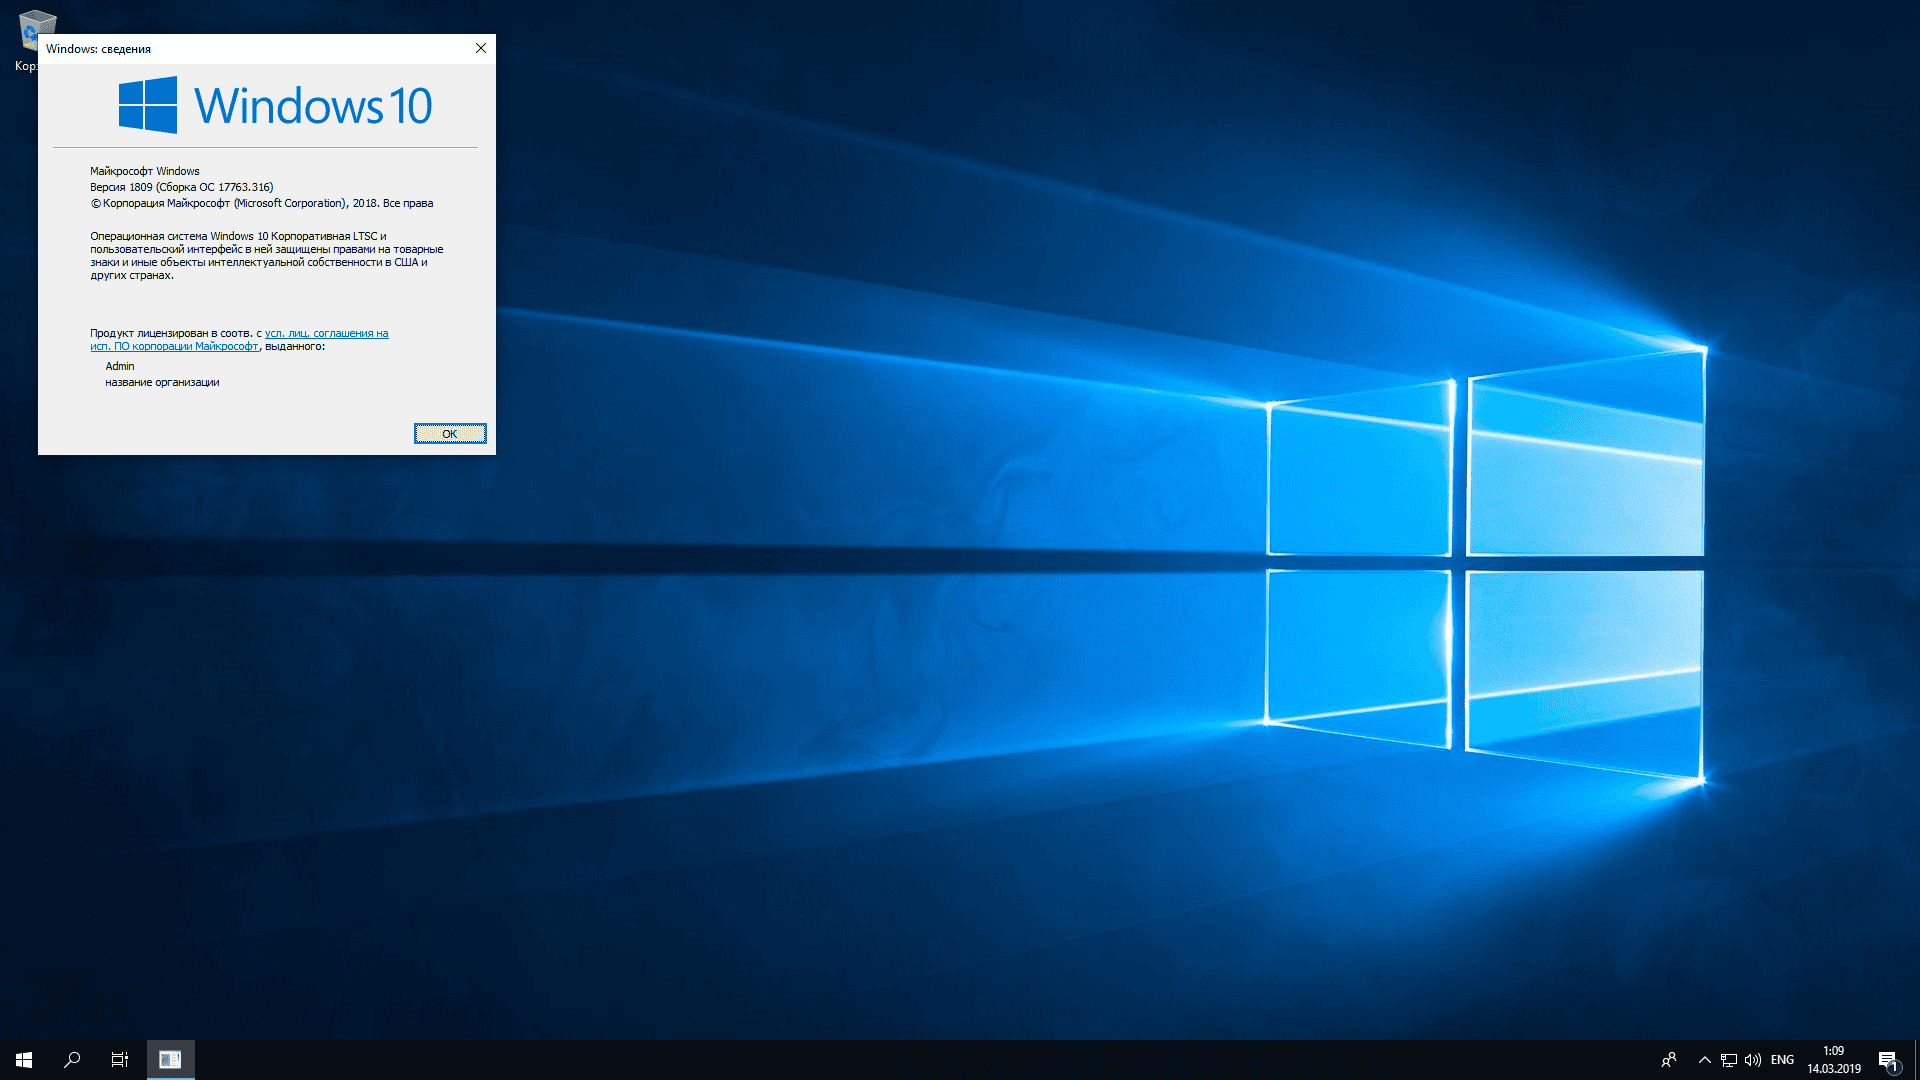The height and width of the screenshot is (1080, 1920).
Task: Open Action Center notifications icon
Action: pos(1888,1060)
